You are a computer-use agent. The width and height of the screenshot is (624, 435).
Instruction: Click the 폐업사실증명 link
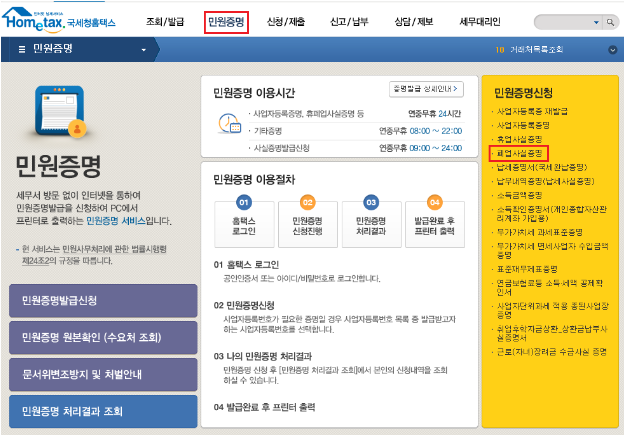pyautogui.click(x=522, y=154)
